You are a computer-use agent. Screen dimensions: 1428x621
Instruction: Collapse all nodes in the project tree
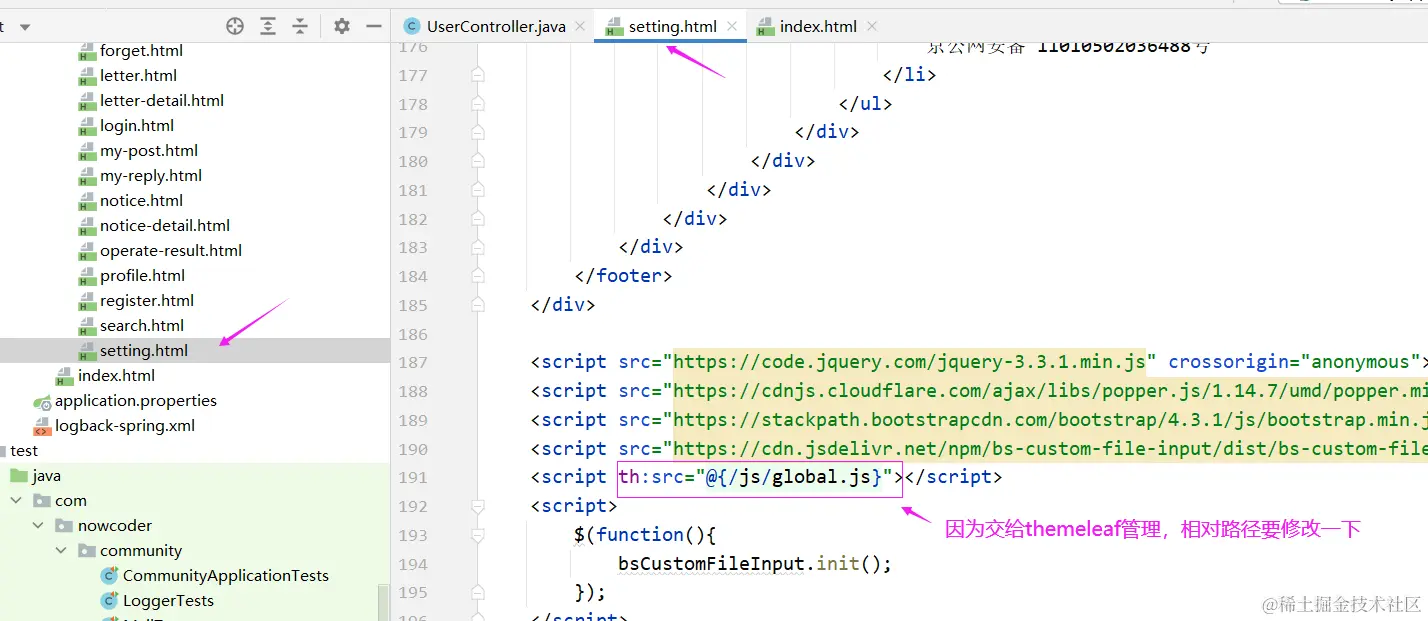(300, 27)
